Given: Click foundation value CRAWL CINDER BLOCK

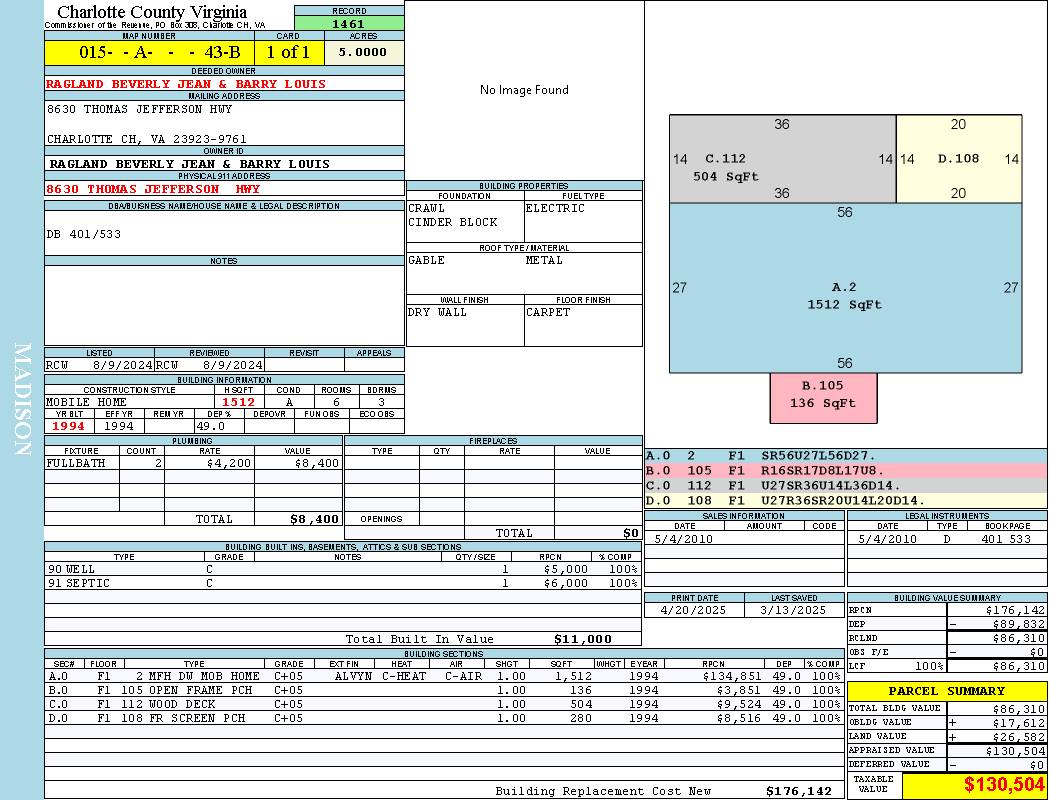Looking at the screenshot, I should pos(453,215).
